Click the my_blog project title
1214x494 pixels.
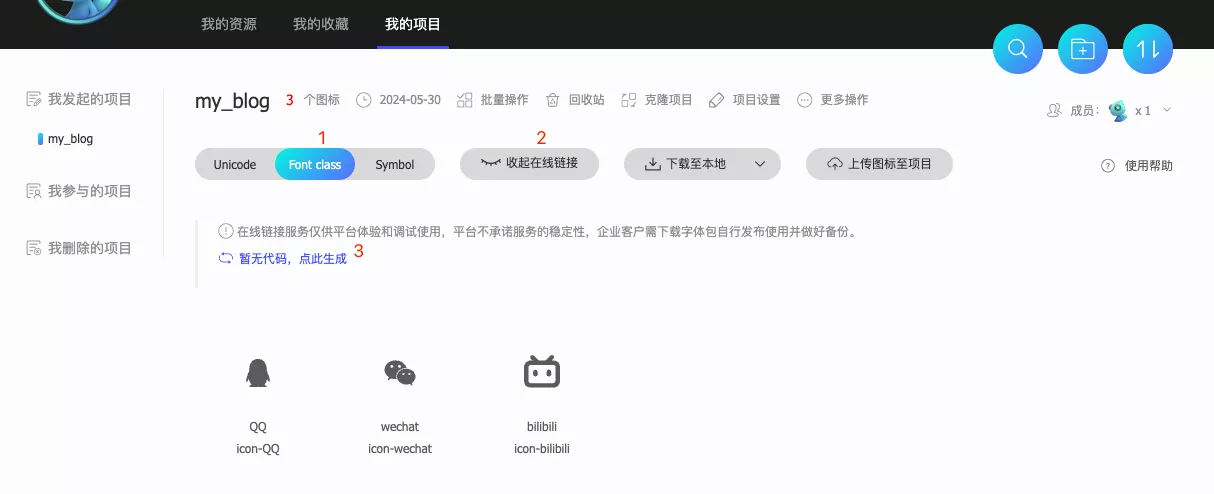pyautogui.click(x=232, y=101)
